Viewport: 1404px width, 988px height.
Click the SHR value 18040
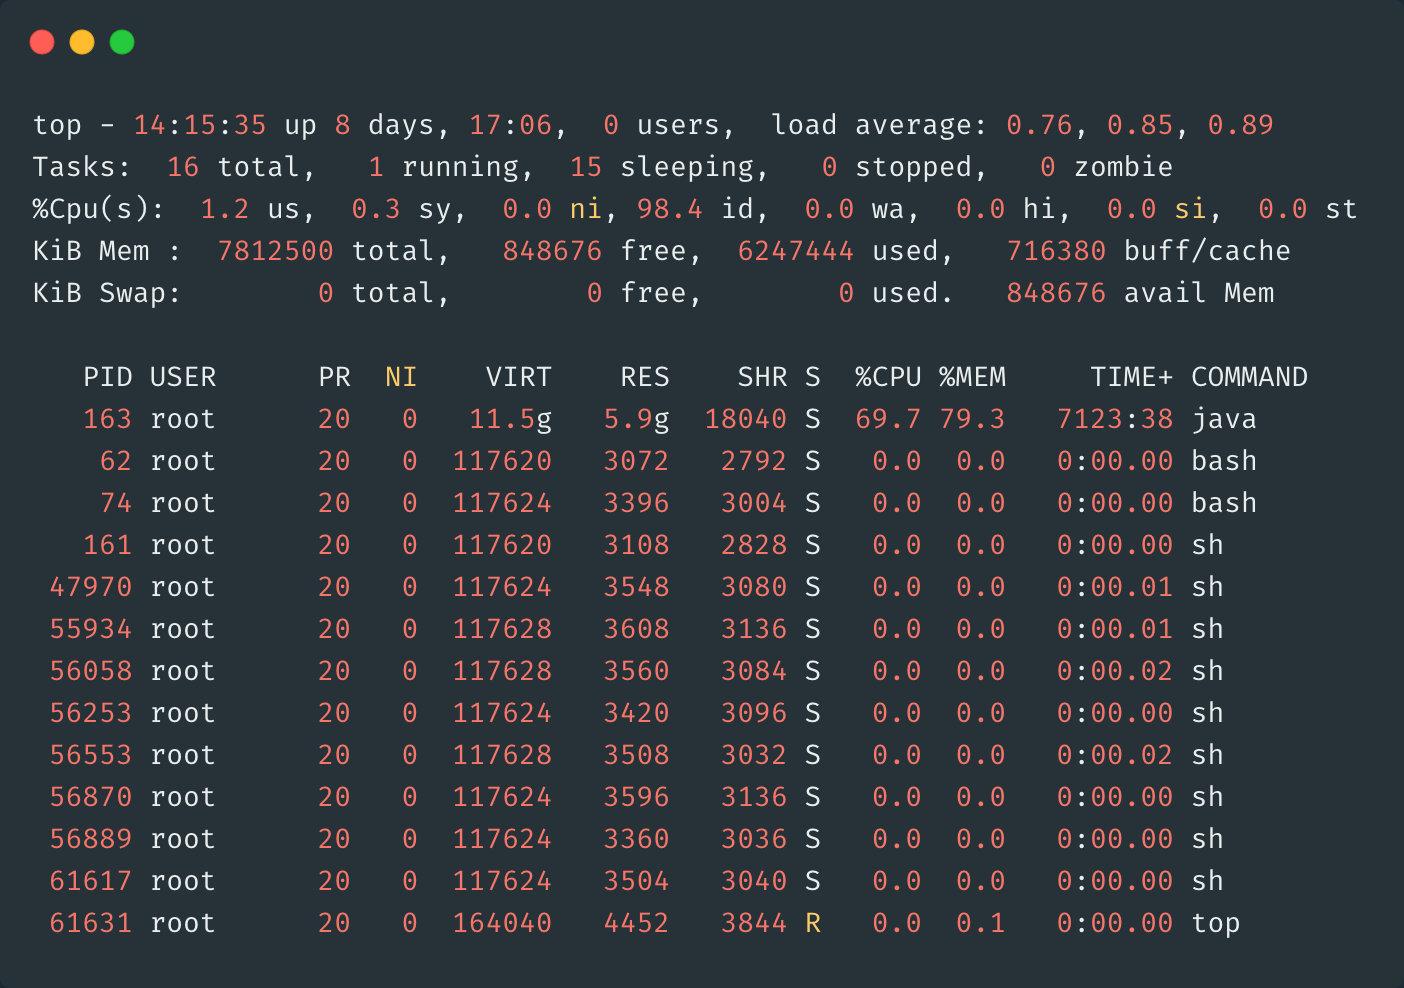746,419
